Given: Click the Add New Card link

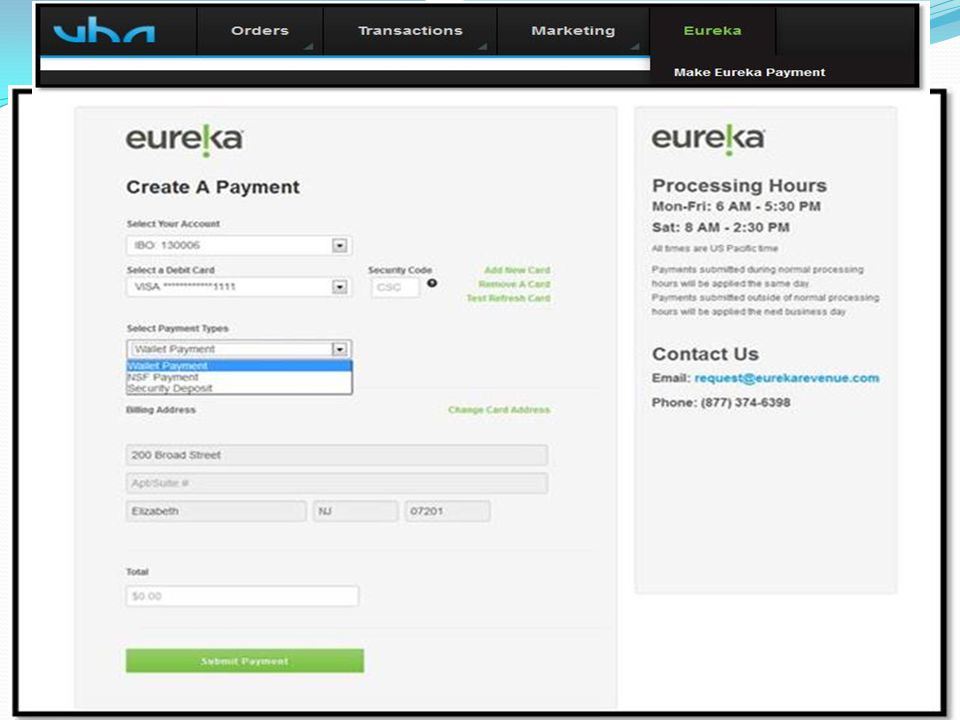Looking at the screenshot, I should tap(517, 270).
